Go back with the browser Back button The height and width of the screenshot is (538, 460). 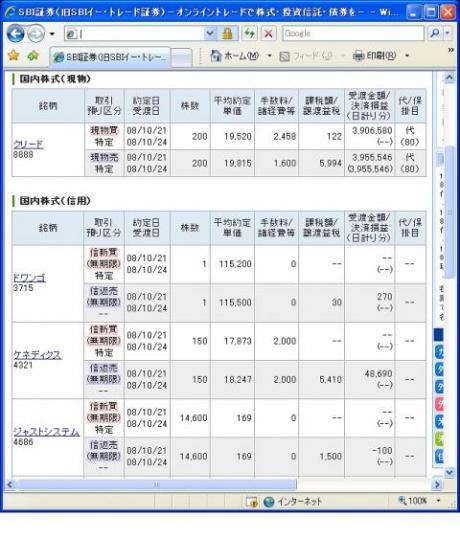pos(15,34)
